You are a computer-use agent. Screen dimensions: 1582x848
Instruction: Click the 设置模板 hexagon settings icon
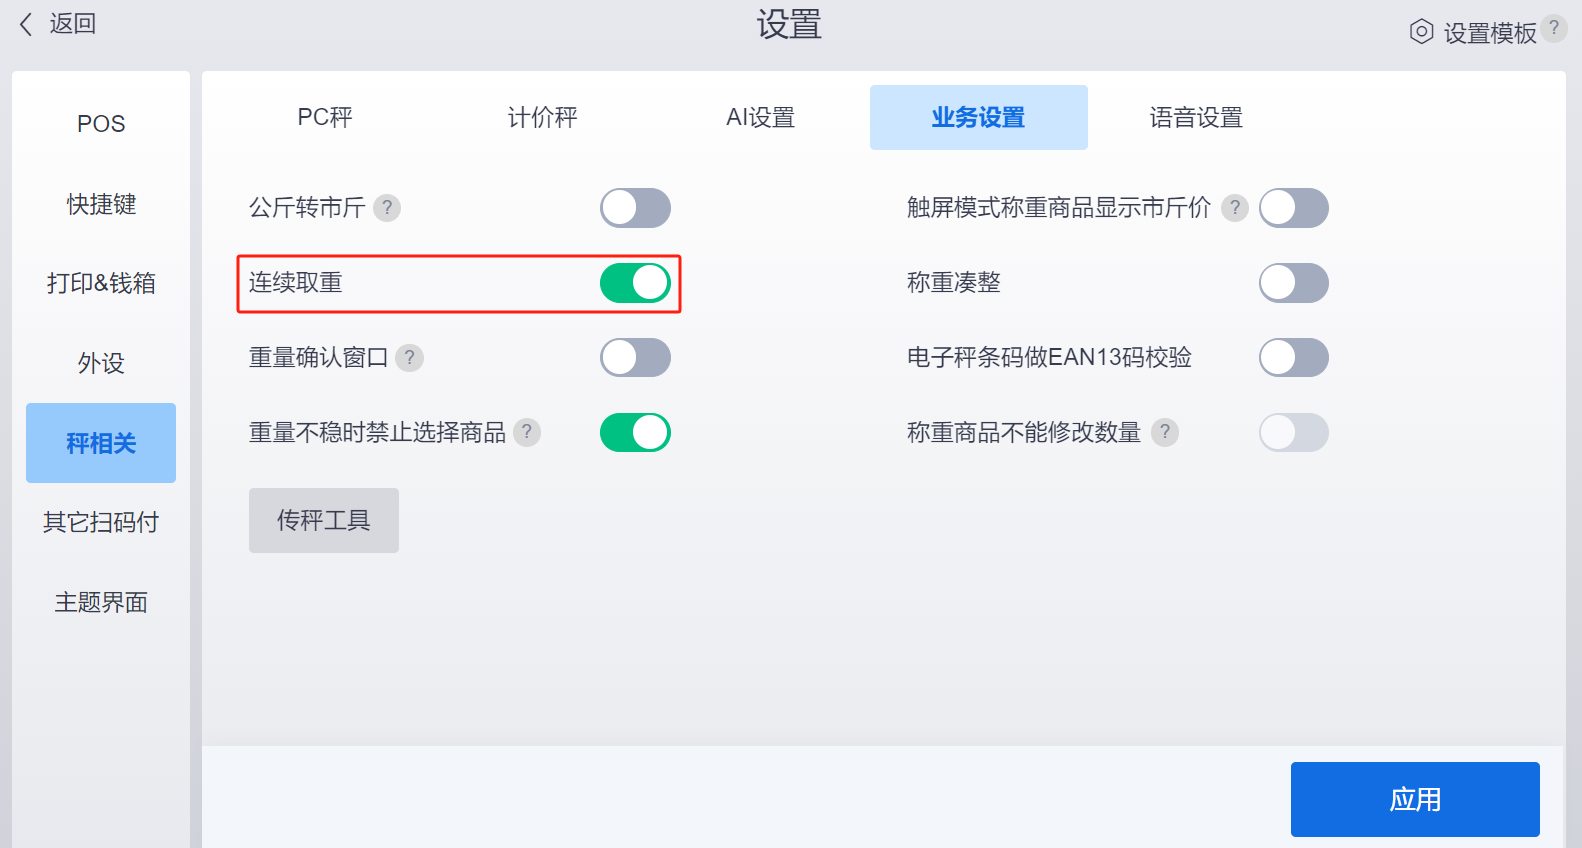pyautogui.click(x=1421, y=32)
